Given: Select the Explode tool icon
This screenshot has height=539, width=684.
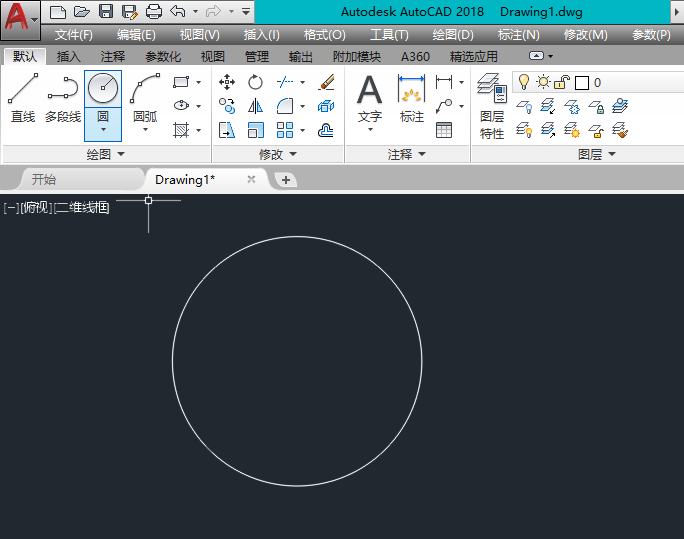Looking at the screenshot, I should [326, 106].
